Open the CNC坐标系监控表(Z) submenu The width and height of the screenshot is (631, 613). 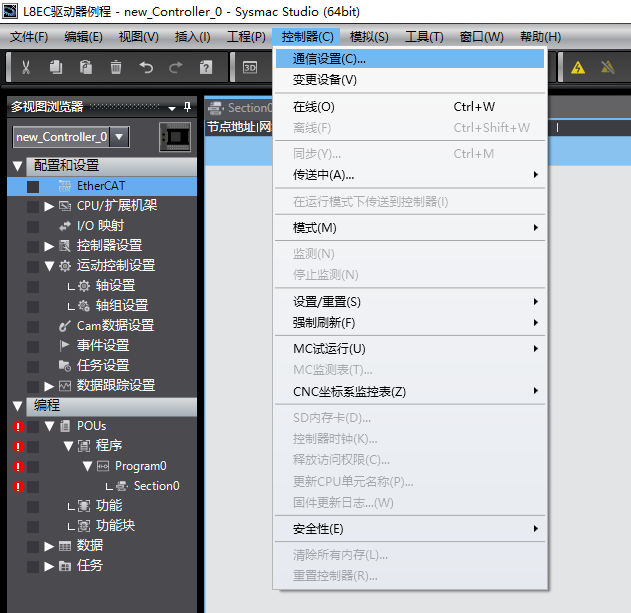click(x=410, y=391)
